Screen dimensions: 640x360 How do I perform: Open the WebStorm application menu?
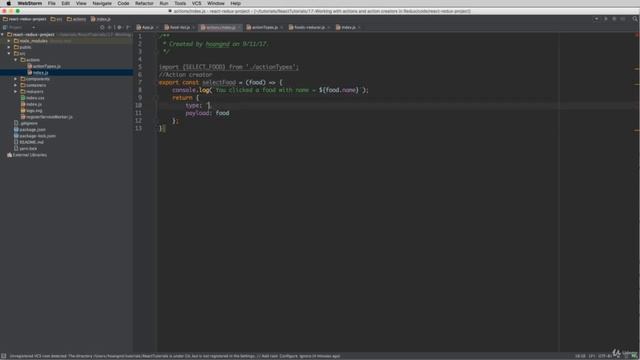[x=29, y=3]
